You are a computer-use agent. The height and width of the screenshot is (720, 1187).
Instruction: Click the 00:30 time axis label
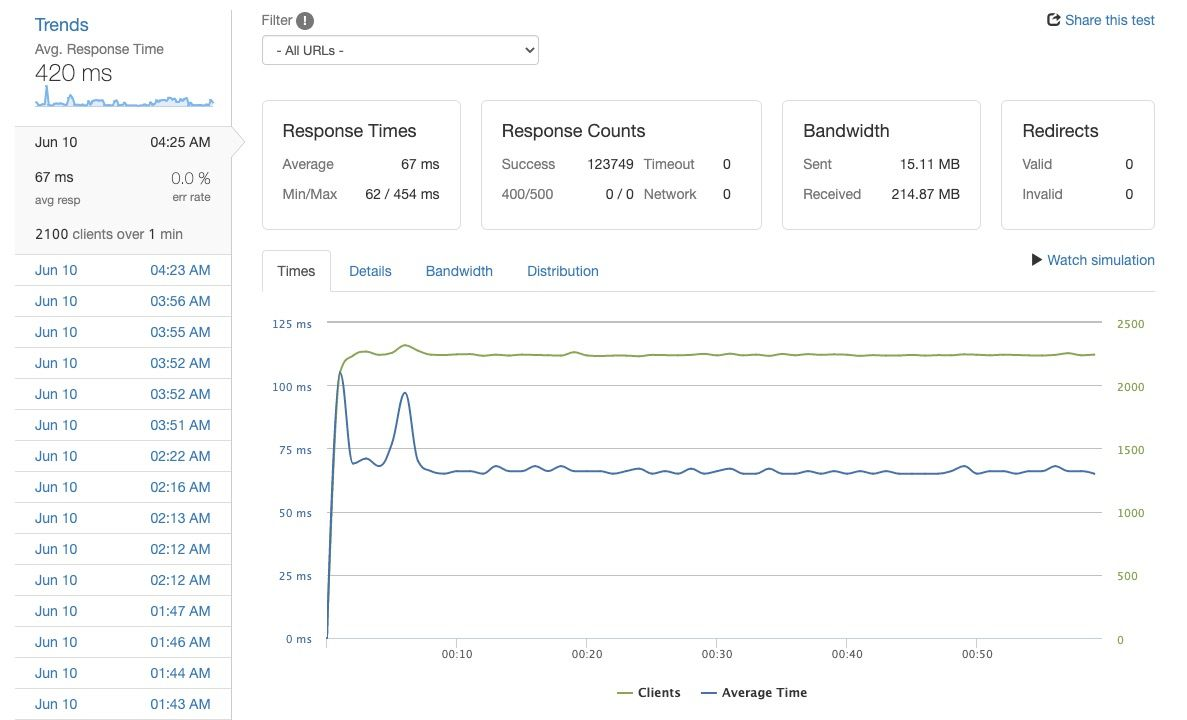pos(717,654)
